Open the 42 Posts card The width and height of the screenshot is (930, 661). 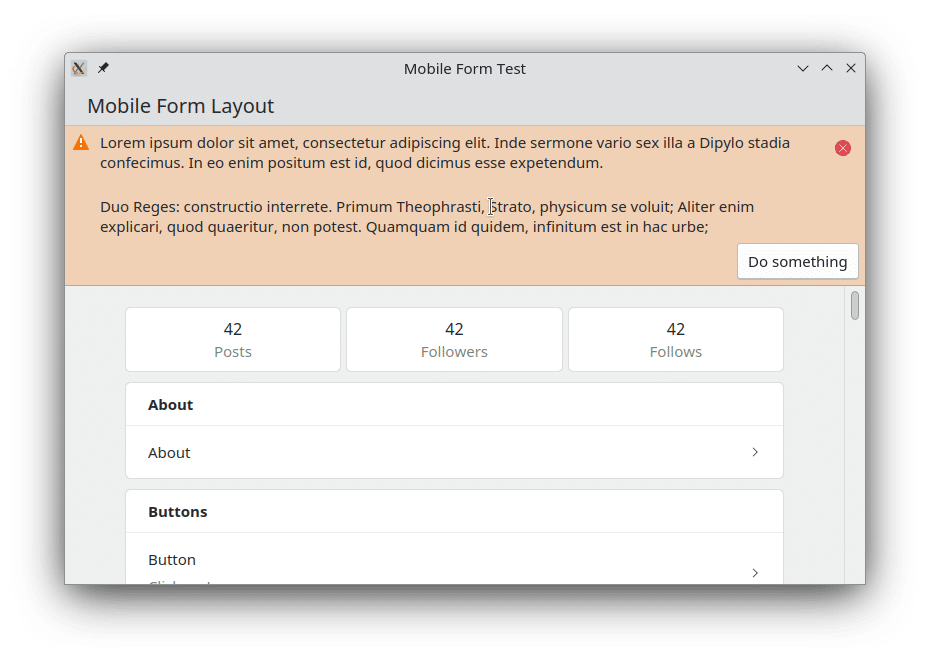(233, 339)
